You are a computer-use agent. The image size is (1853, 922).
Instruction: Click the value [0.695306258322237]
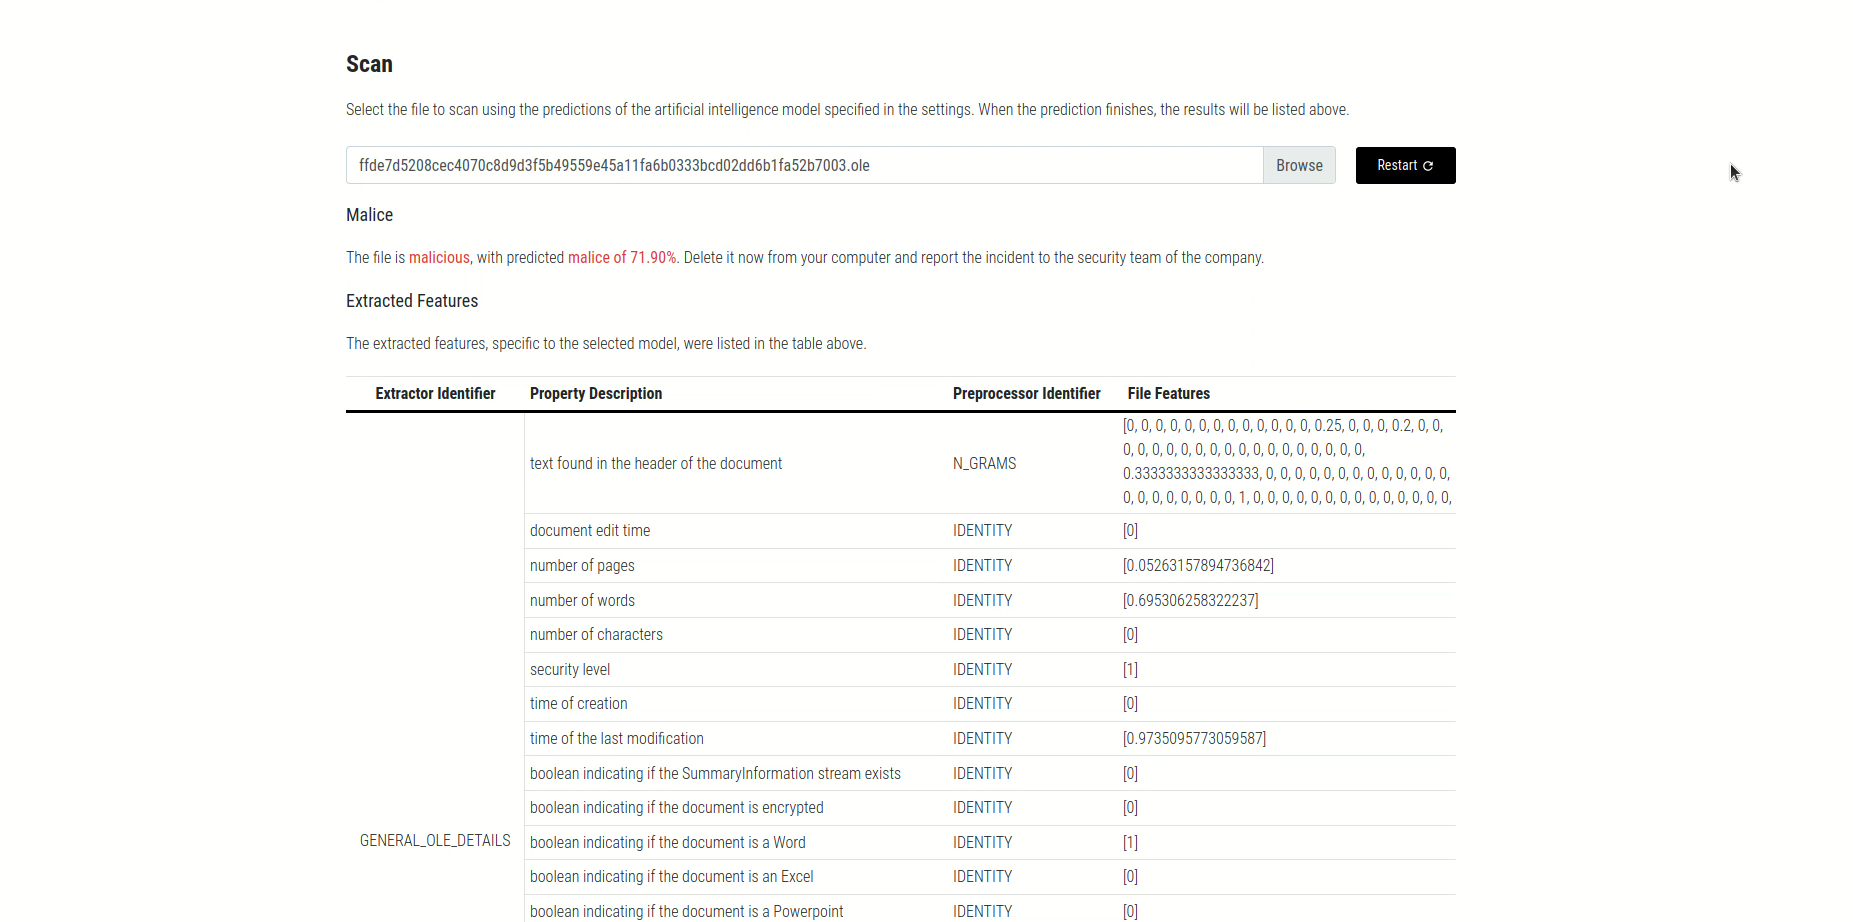tap(1190, 601)
